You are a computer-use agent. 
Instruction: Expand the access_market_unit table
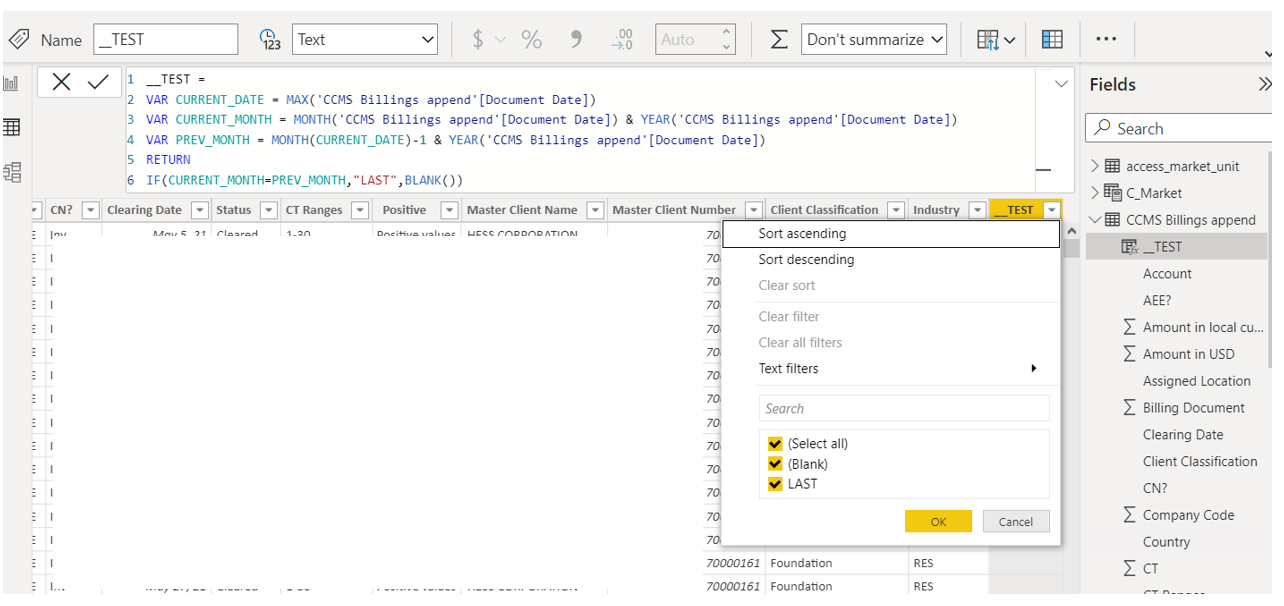coord(1095,166)
